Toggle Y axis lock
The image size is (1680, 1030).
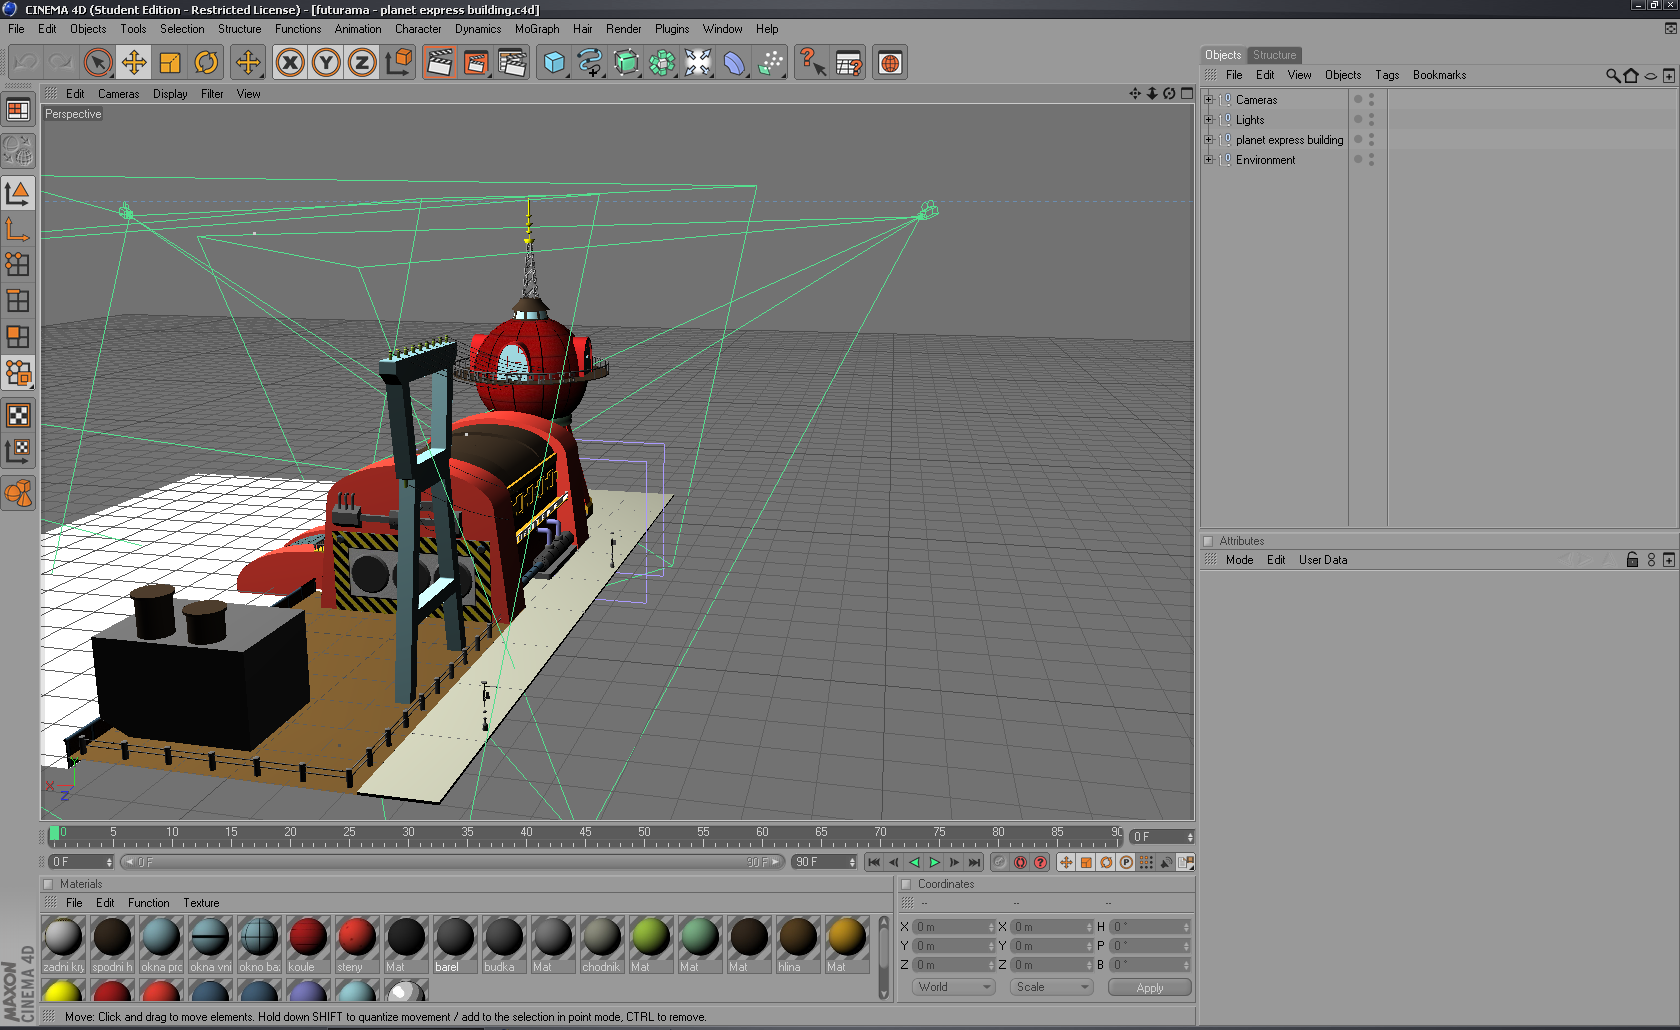pyautogui.click(x=326, y=63)
